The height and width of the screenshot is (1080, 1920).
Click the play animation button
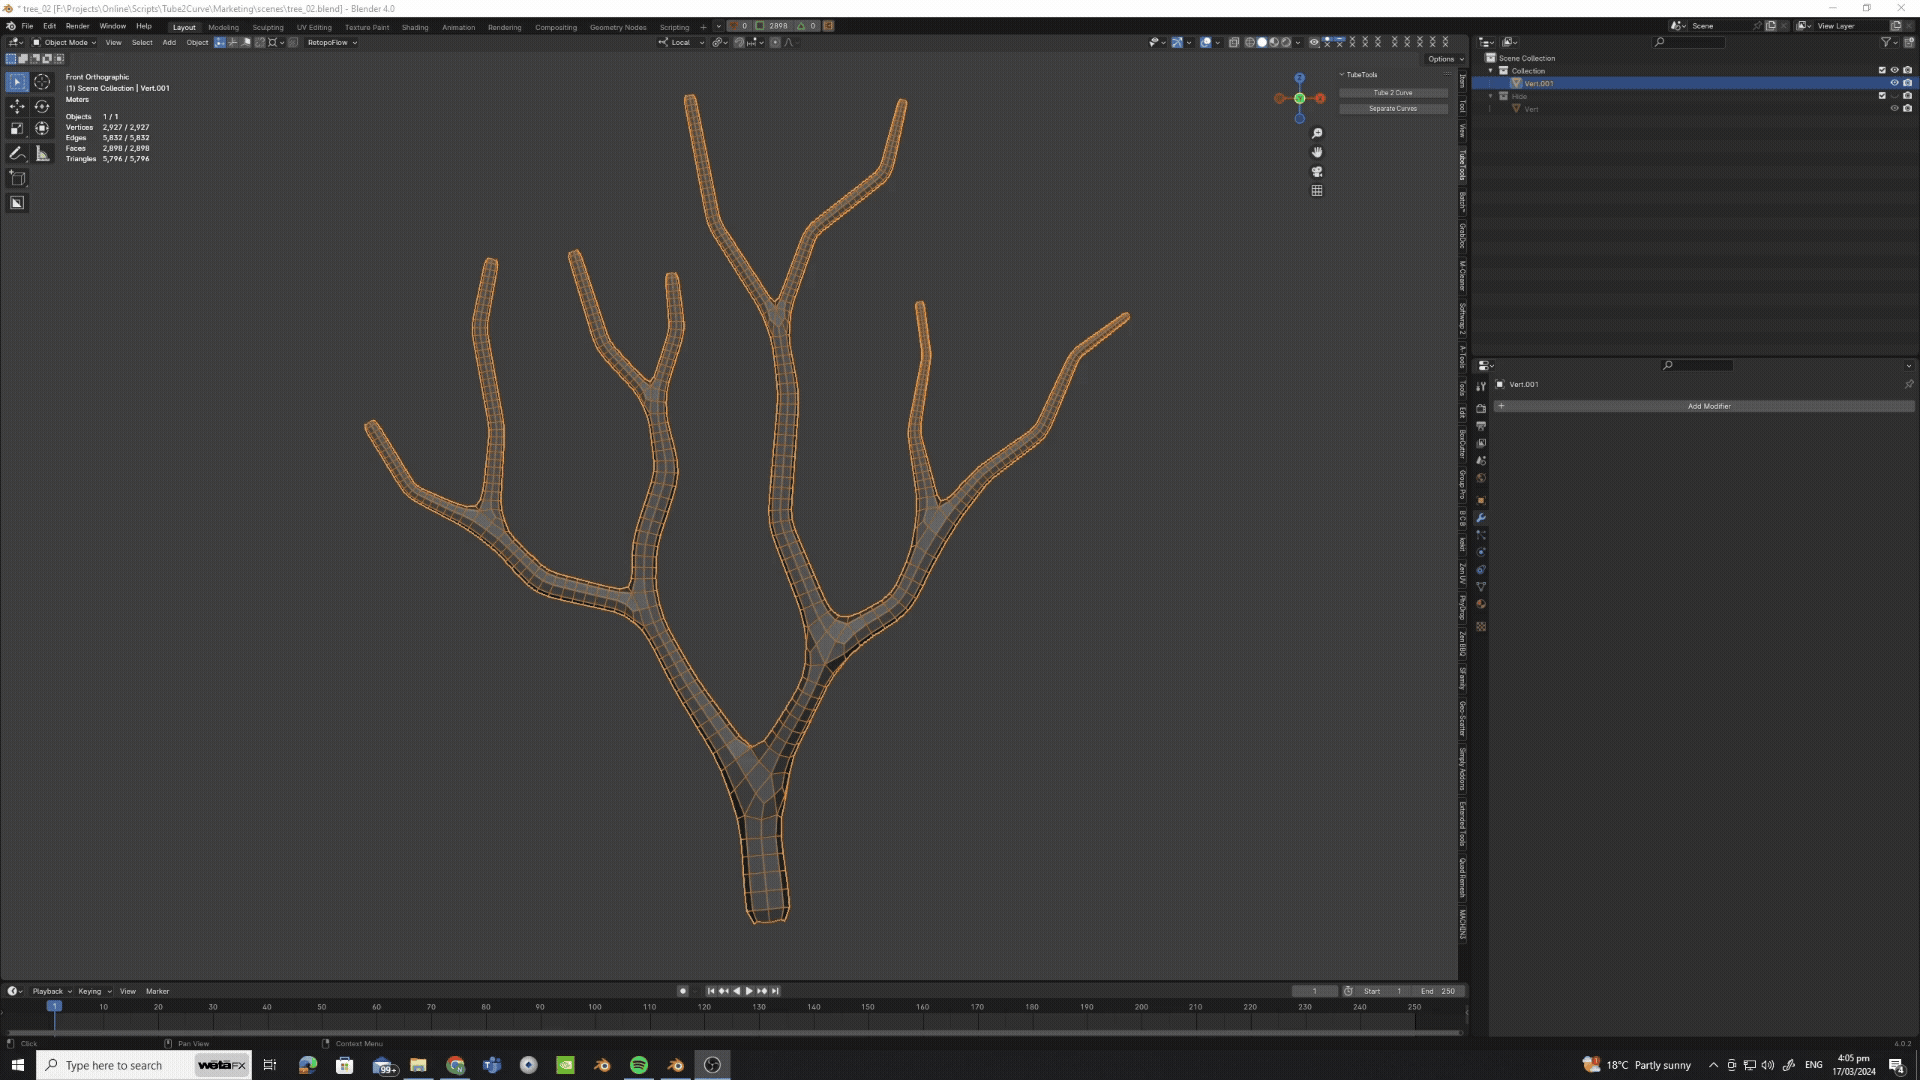click(x=749, y=991)
